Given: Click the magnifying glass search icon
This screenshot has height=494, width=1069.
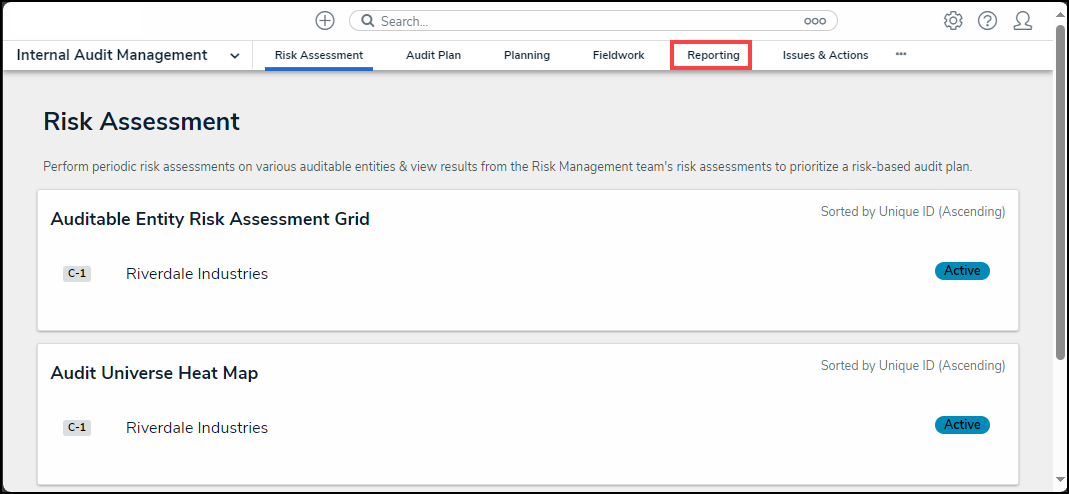Looking at the screenshot, I should [367, 21].
